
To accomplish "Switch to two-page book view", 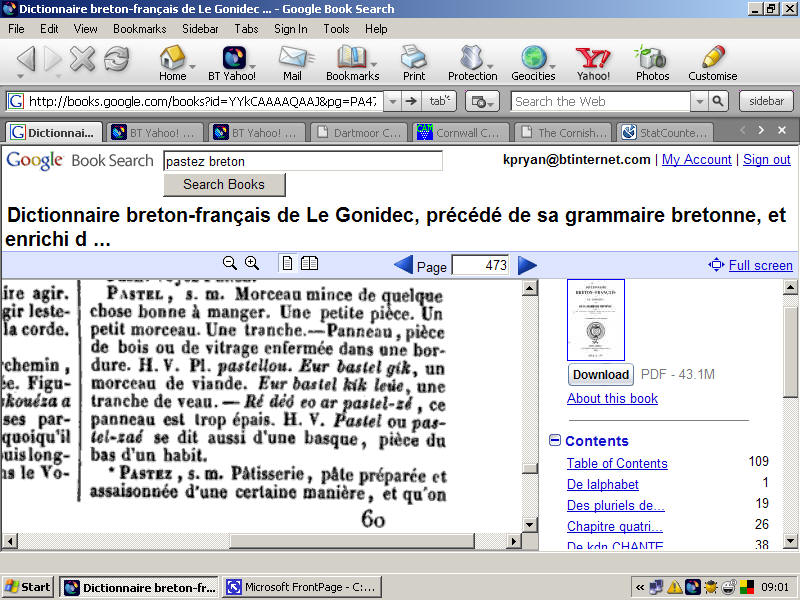I will click(309, 263).
